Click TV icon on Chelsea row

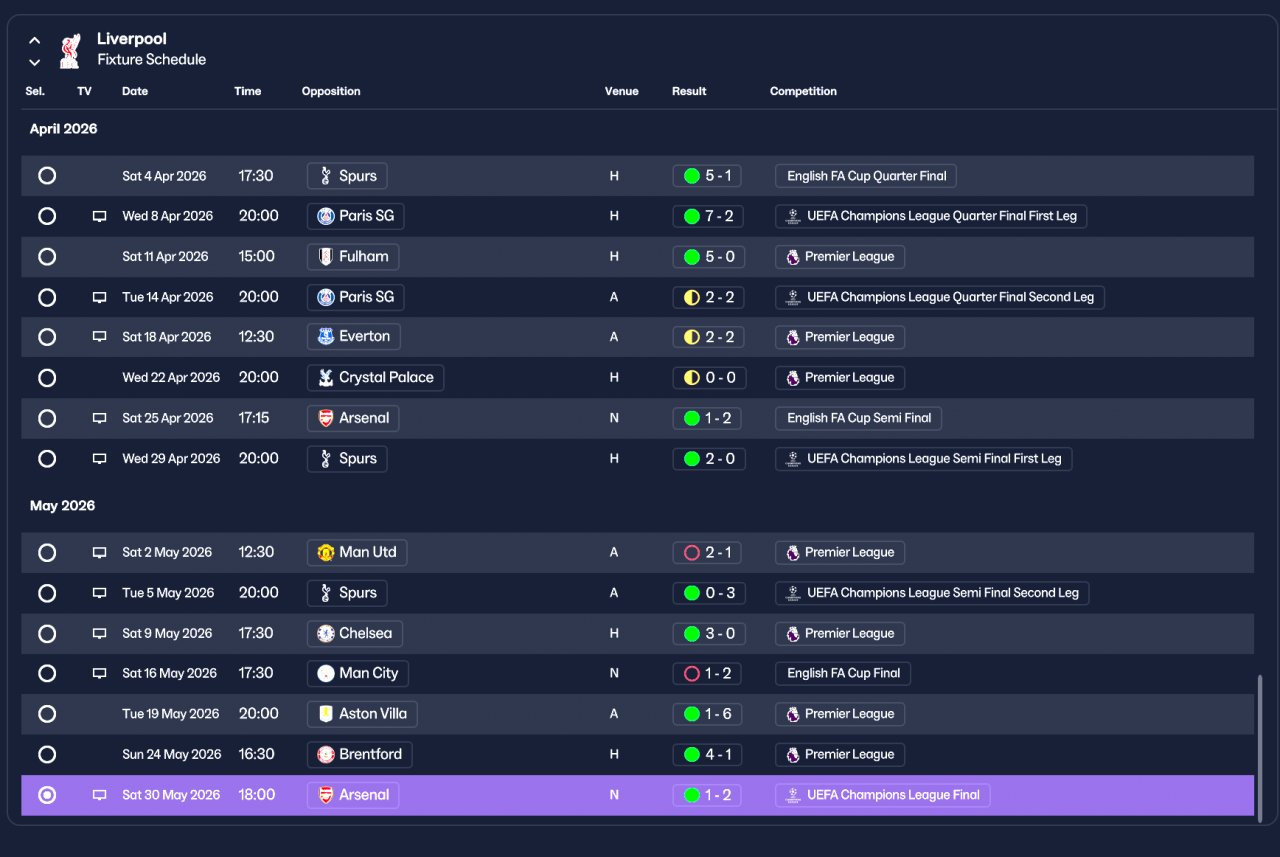[x=99, y=633]
